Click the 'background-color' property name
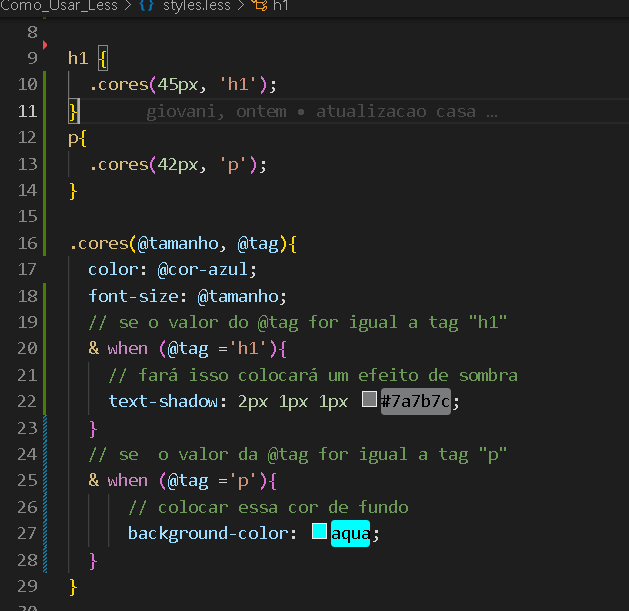The height and width of the screenshot is (611, 629). (208, 534)
